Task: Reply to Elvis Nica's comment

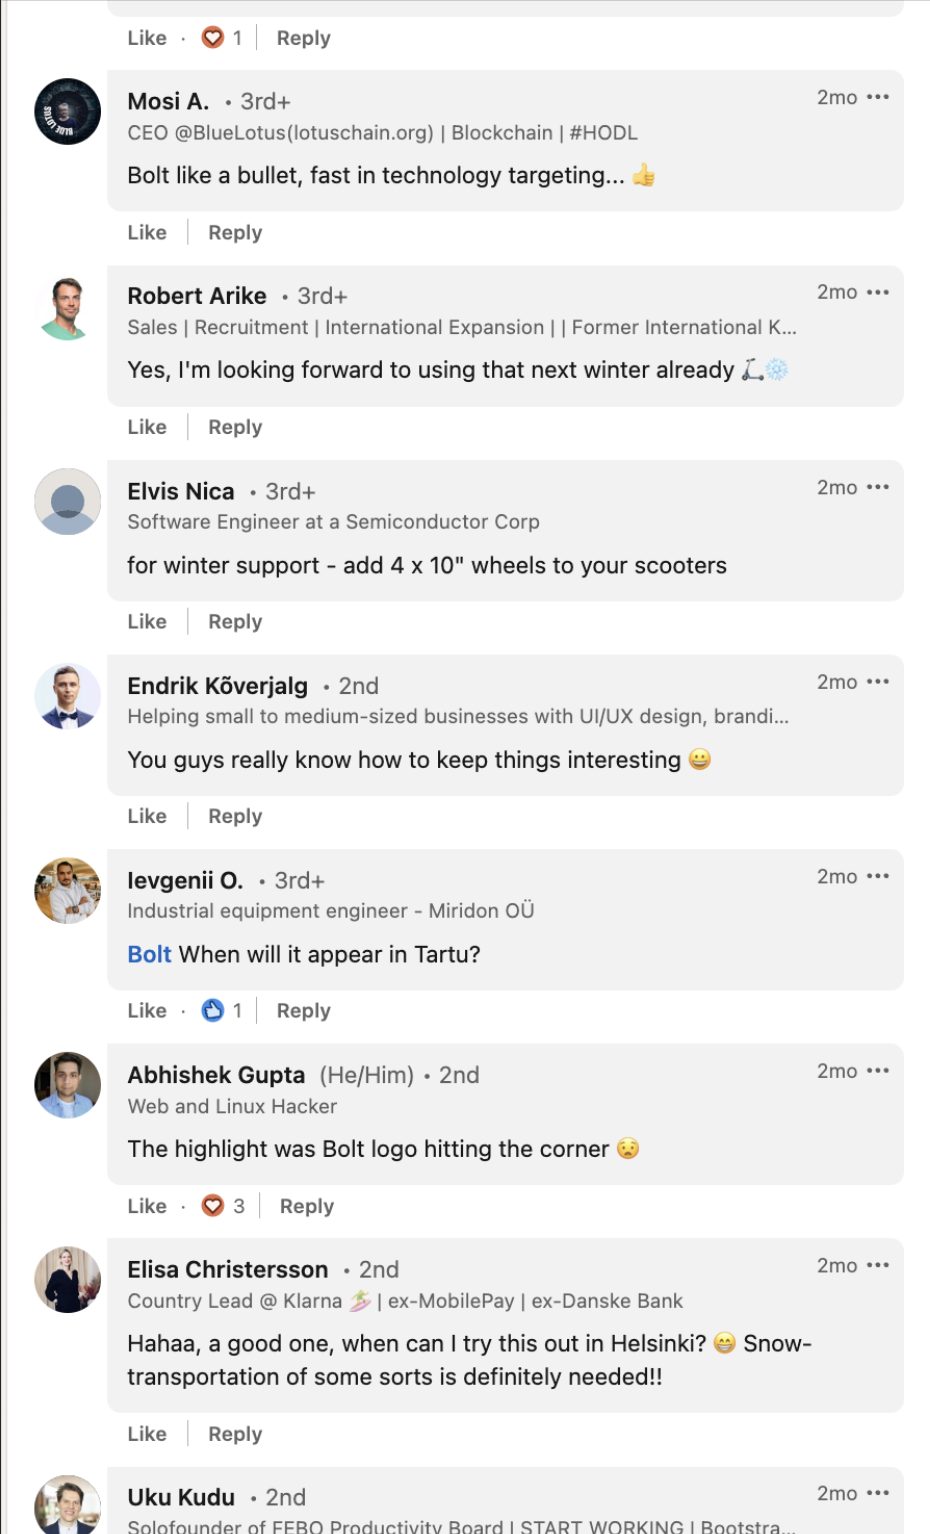Action: coord(235,622)
